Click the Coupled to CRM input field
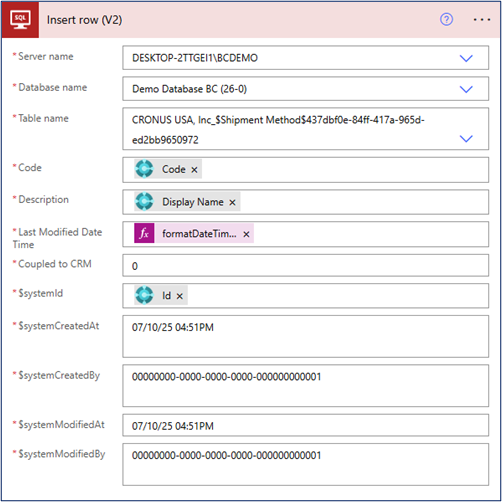Viewport: 502px width, 502px height. (x=305, y=266)
